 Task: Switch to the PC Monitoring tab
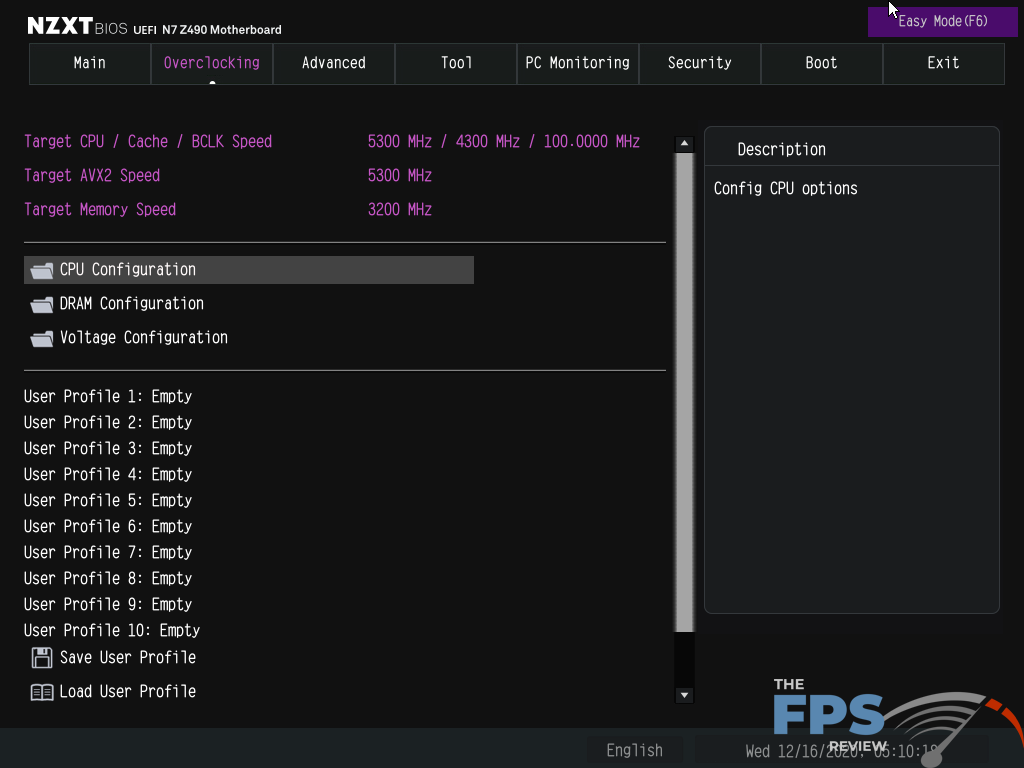577,63
